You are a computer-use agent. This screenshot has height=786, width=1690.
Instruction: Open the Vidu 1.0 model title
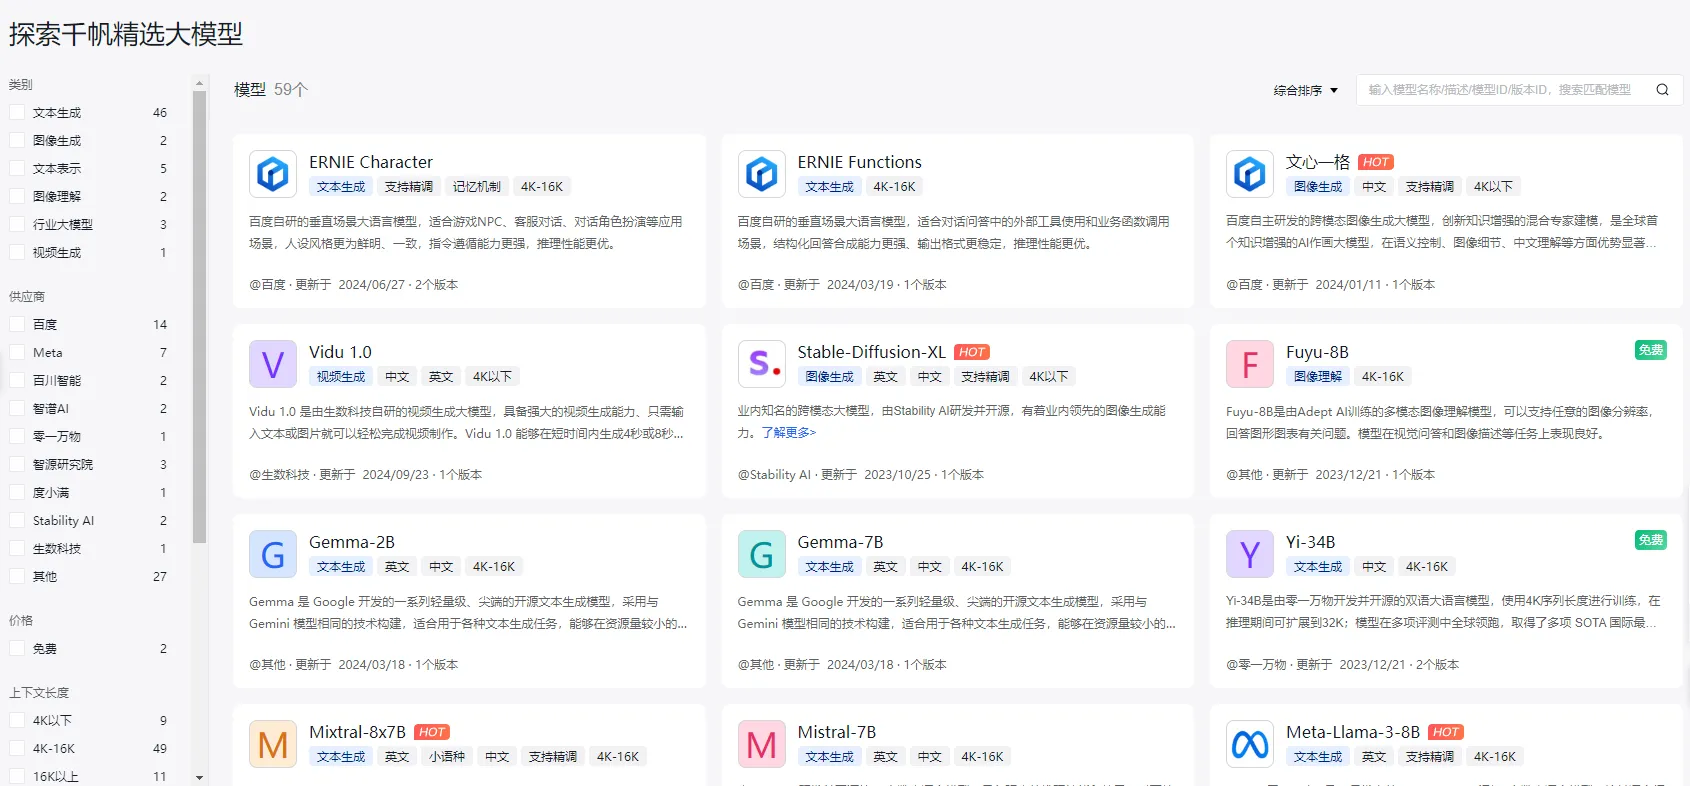point(340,352)
